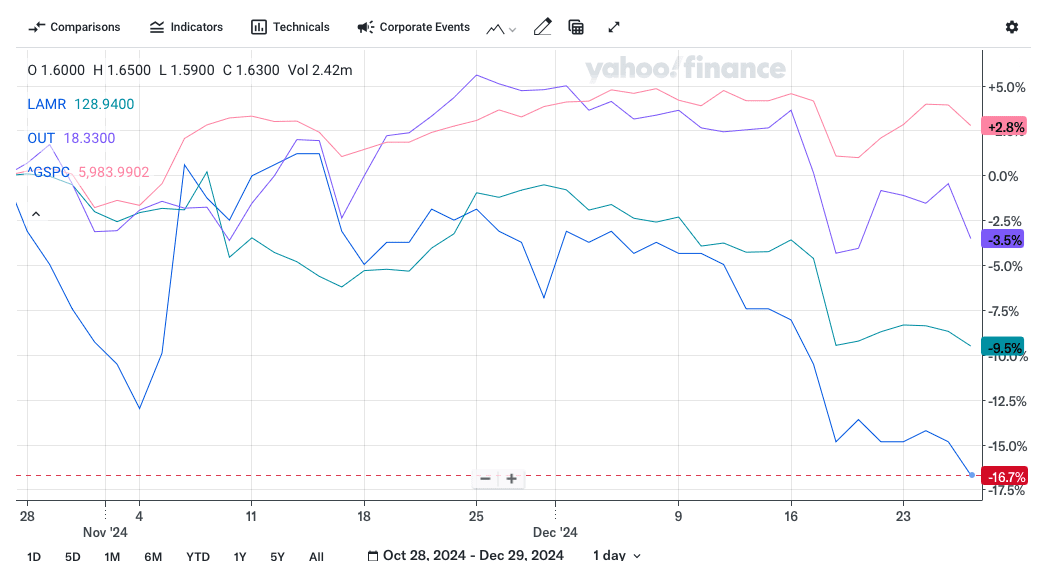Click the Nov '24 axis label
This screenshot has height=561, width=1054.
click(x=105, y=532)
